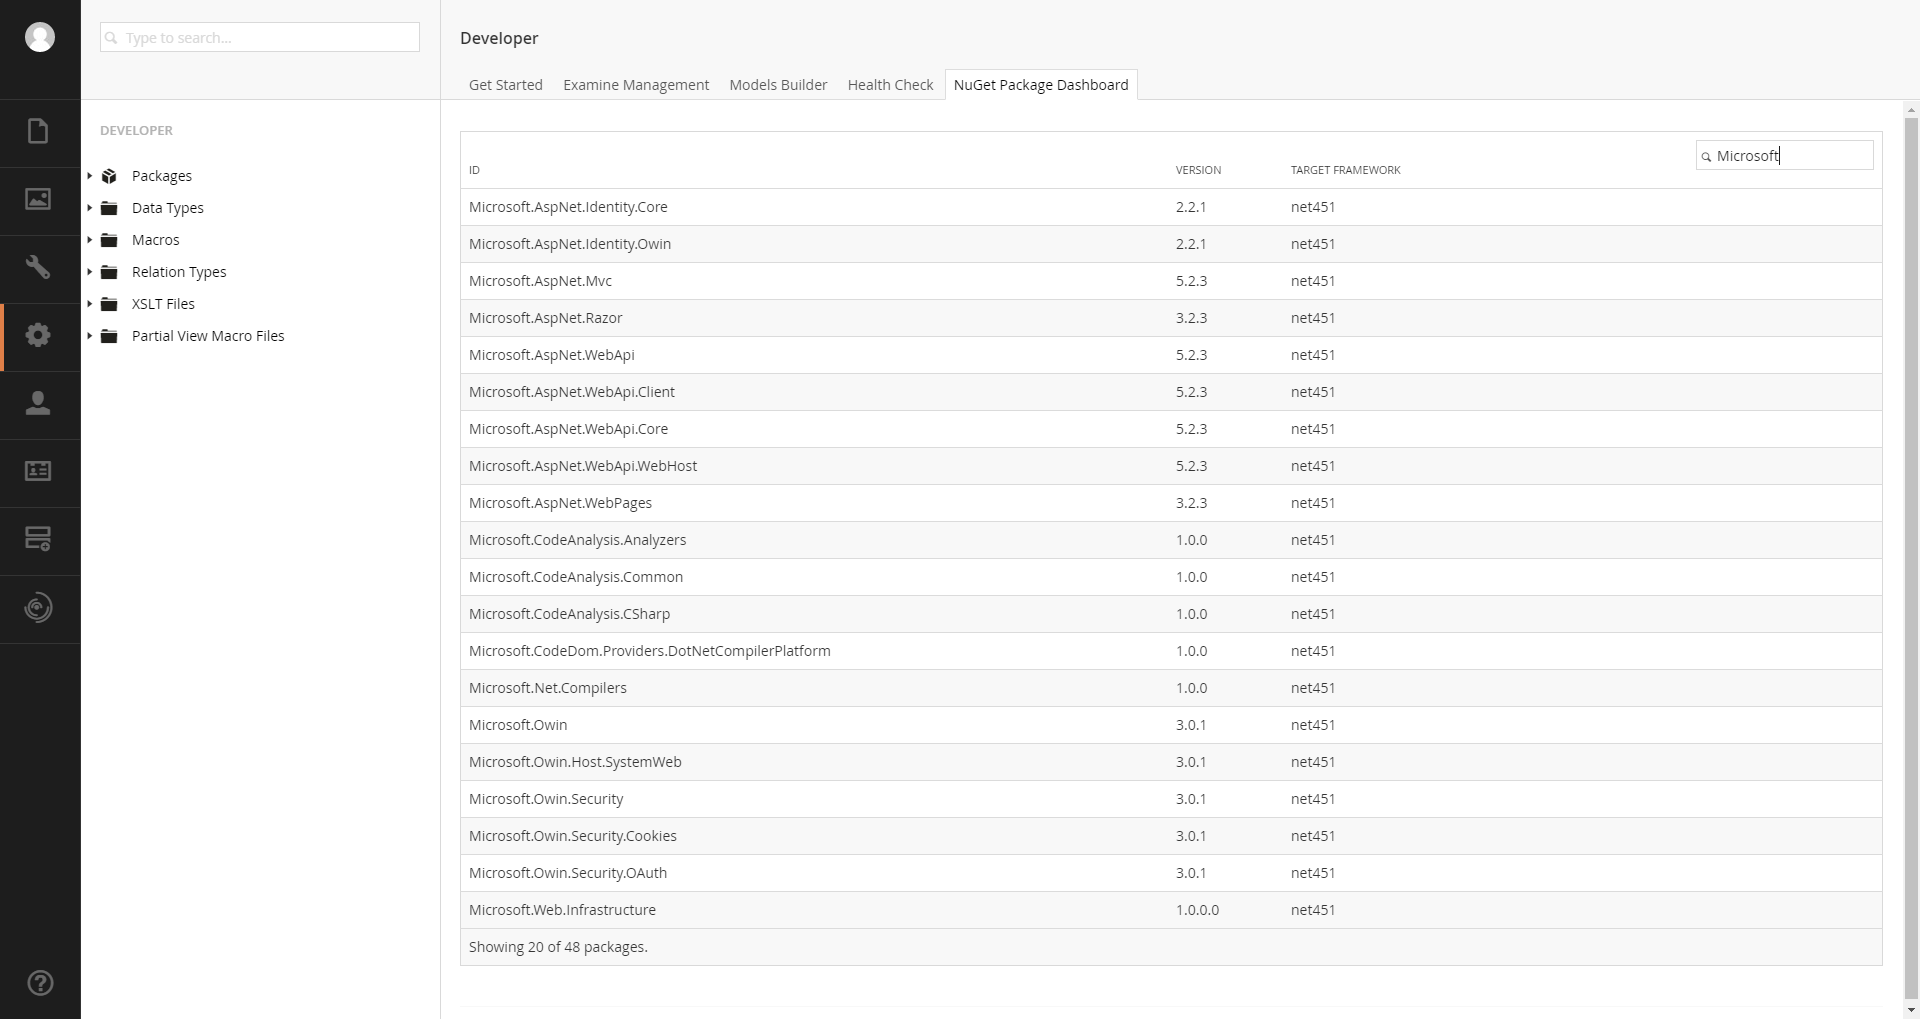Open the Users section icon
Viewport: 1920px width, 1019px height.
(x=38, y=403)
